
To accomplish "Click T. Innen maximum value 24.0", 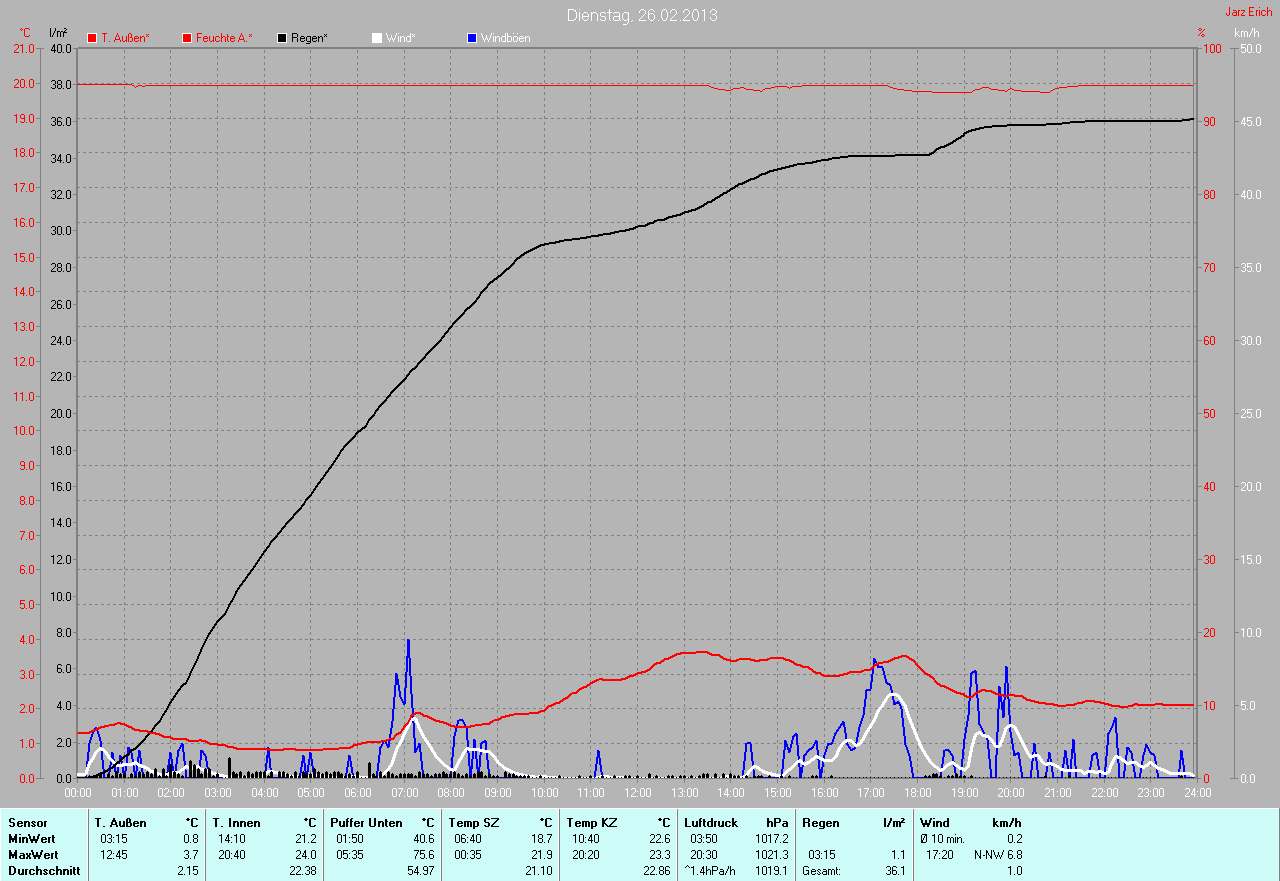I will click(305, 855).
